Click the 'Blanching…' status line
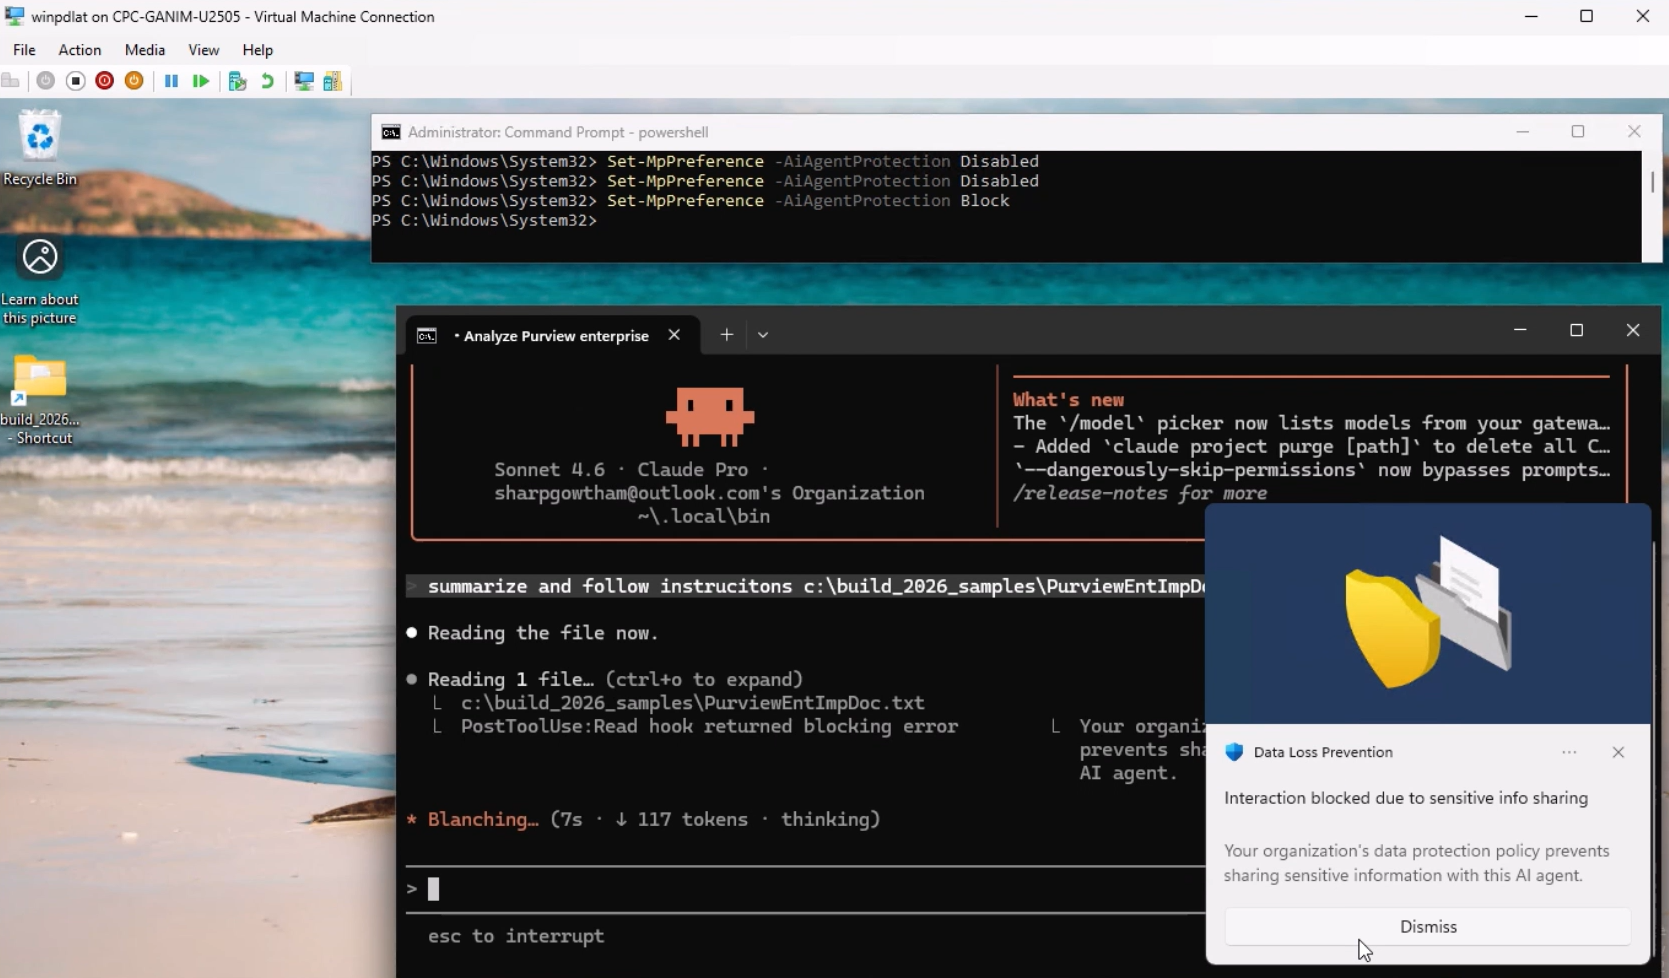Image resolution: width=1669 pixels, height=978 pixels. [643, 819]
